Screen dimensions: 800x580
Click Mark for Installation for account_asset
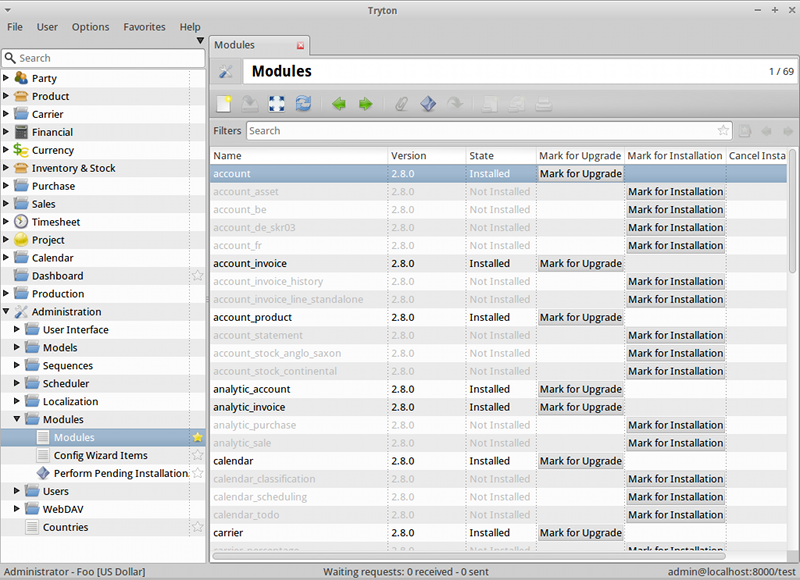pyautogui.click(x=675, y=192)
